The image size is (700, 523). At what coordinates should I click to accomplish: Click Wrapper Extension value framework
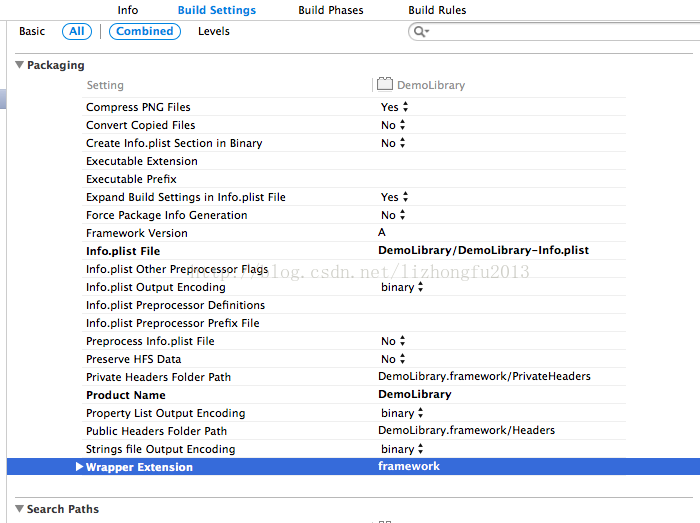click(409, 466)
